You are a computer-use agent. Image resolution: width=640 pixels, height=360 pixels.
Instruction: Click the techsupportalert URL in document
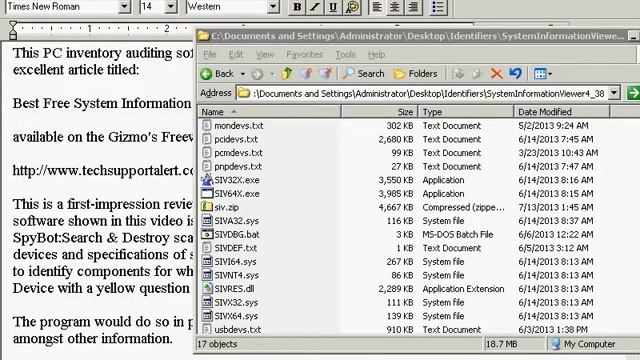(103, 170)
